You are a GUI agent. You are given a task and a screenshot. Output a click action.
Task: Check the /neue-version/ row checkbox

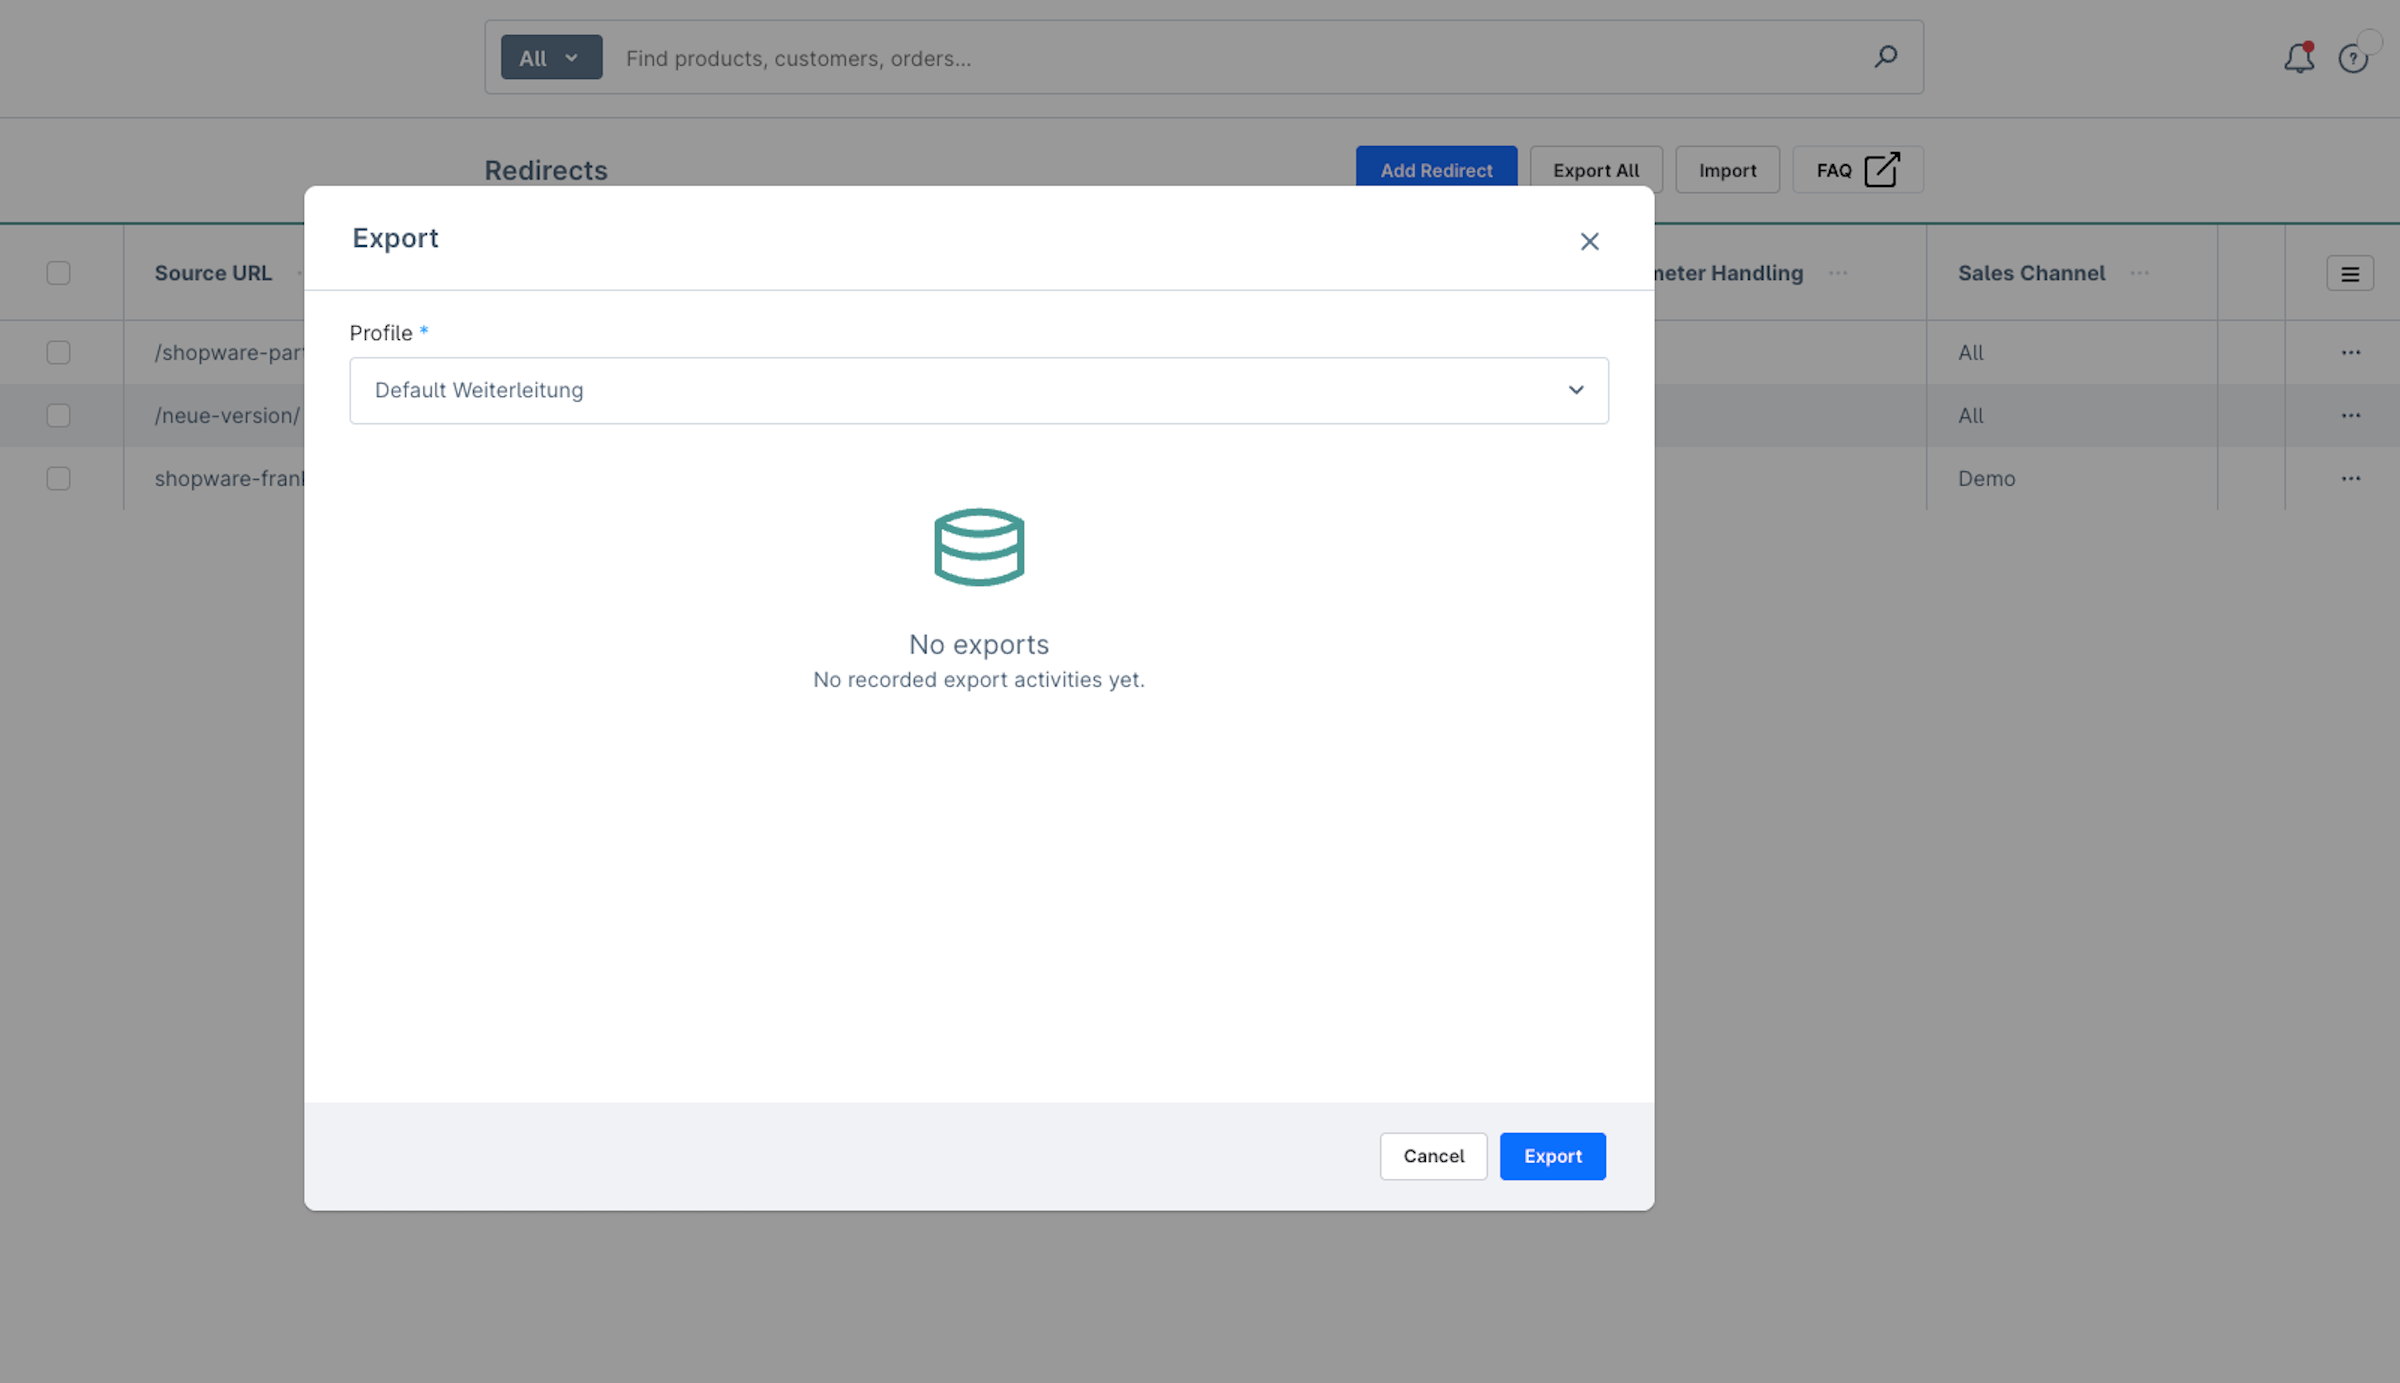[x=58, y=415]
